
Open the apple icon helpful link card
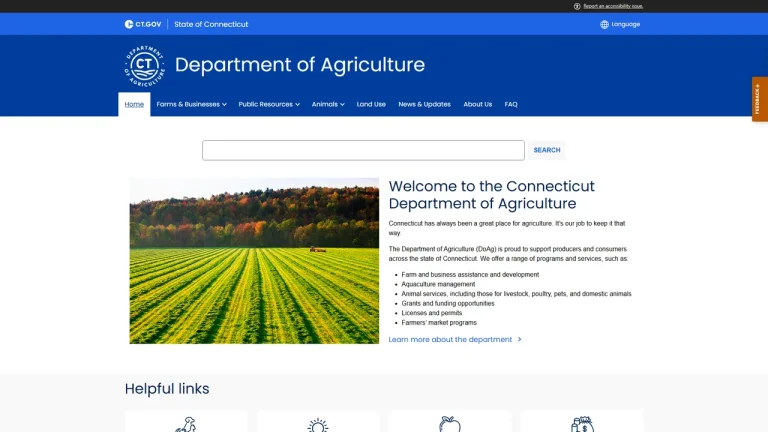point(450,422)
